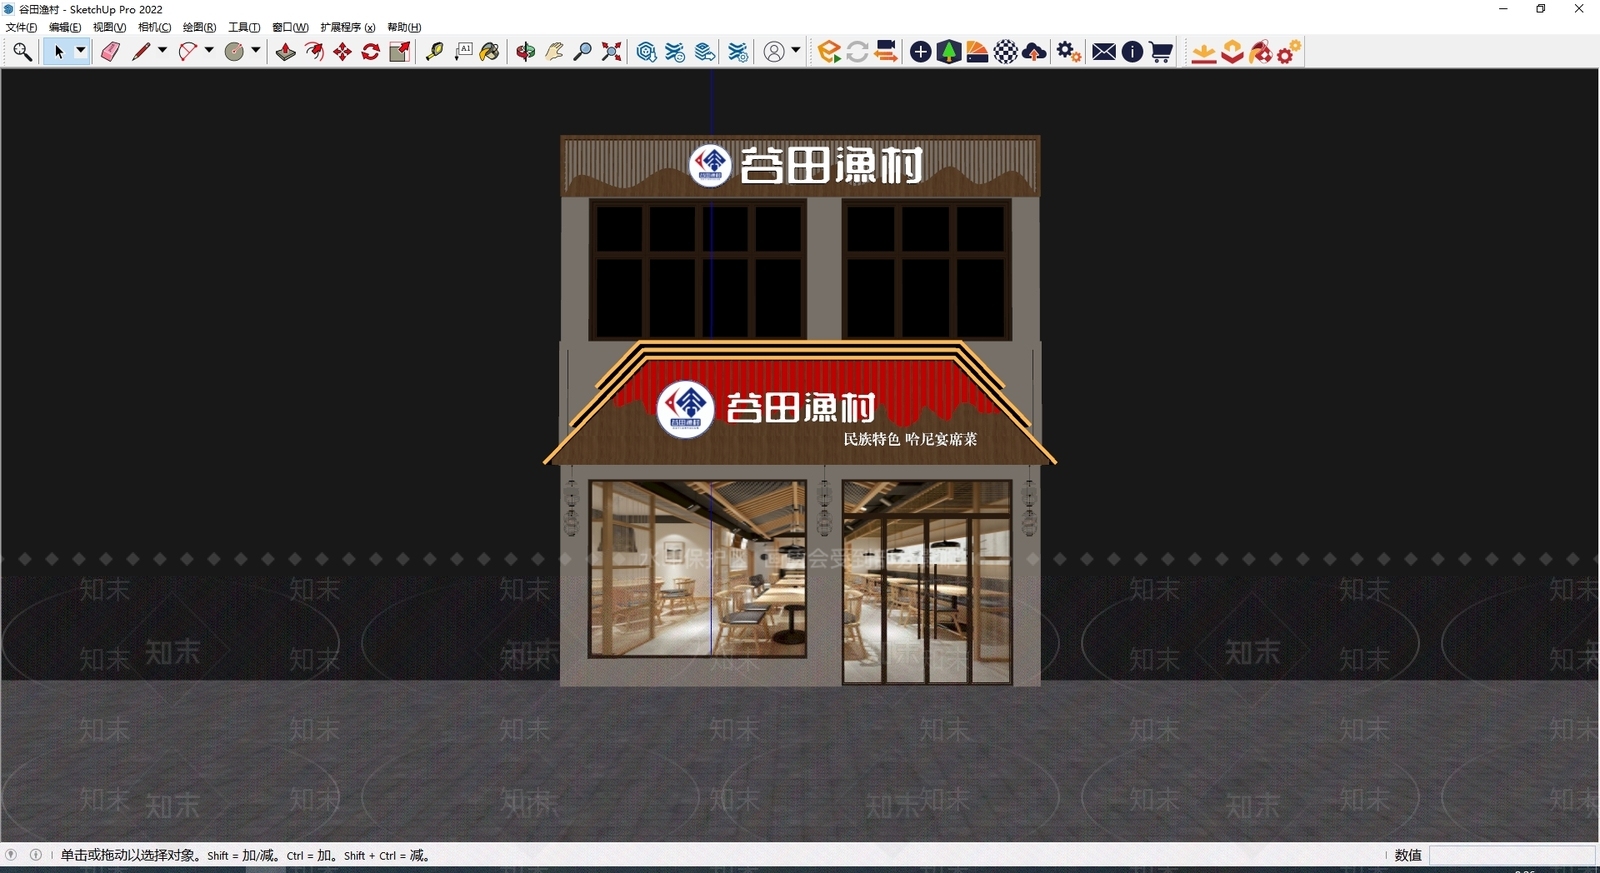Open Enscape general settings gear icon
Screen dimensions: 1600x873
pos(1069,52)
